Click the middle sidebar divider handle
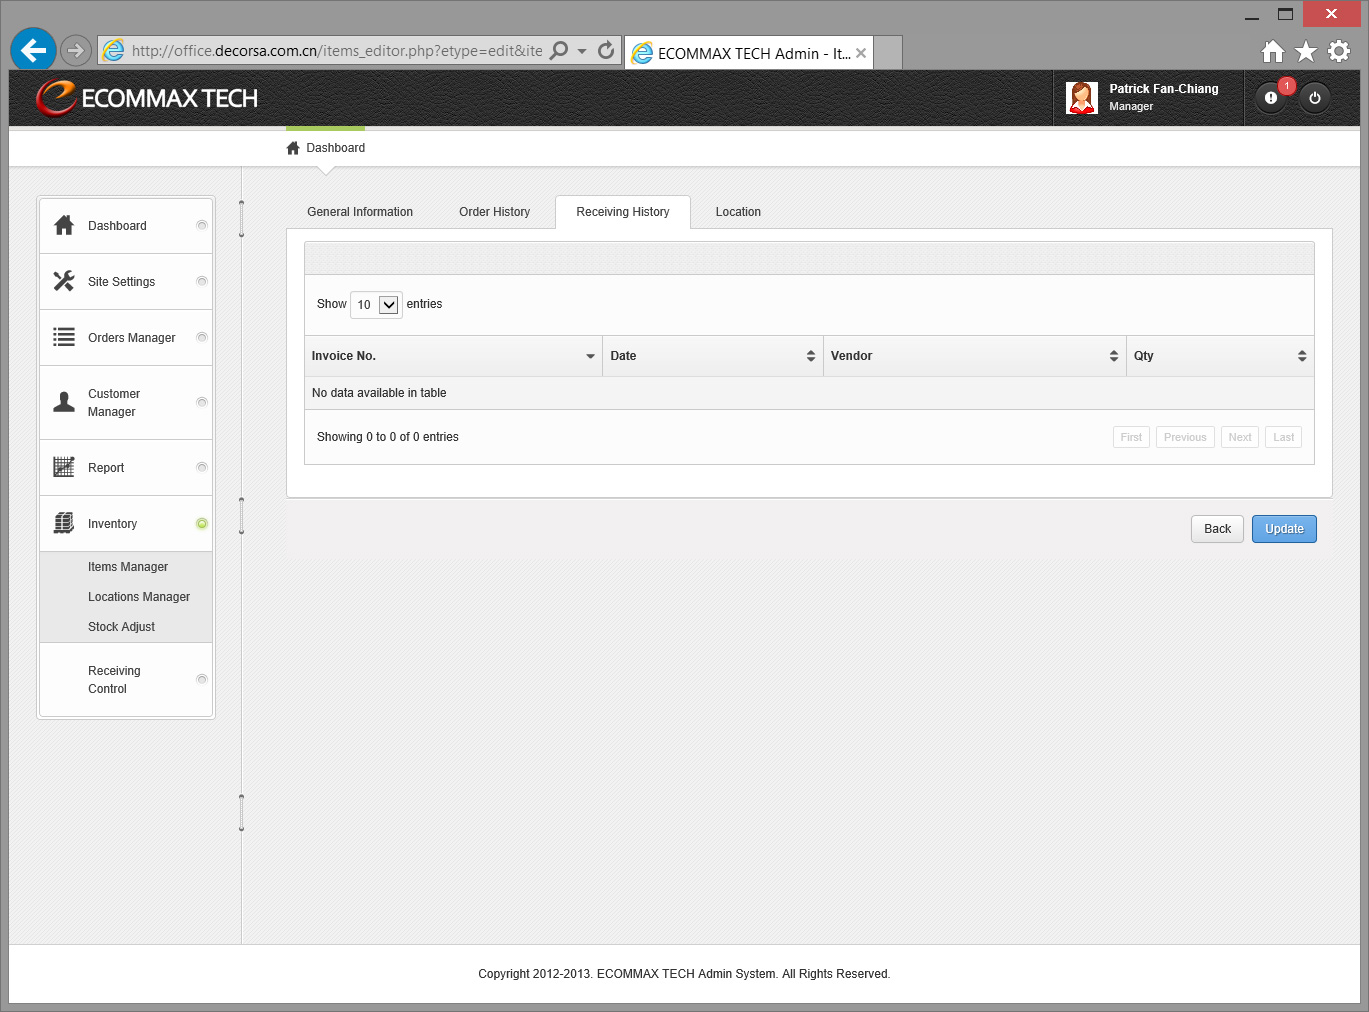 click(241, 516)
